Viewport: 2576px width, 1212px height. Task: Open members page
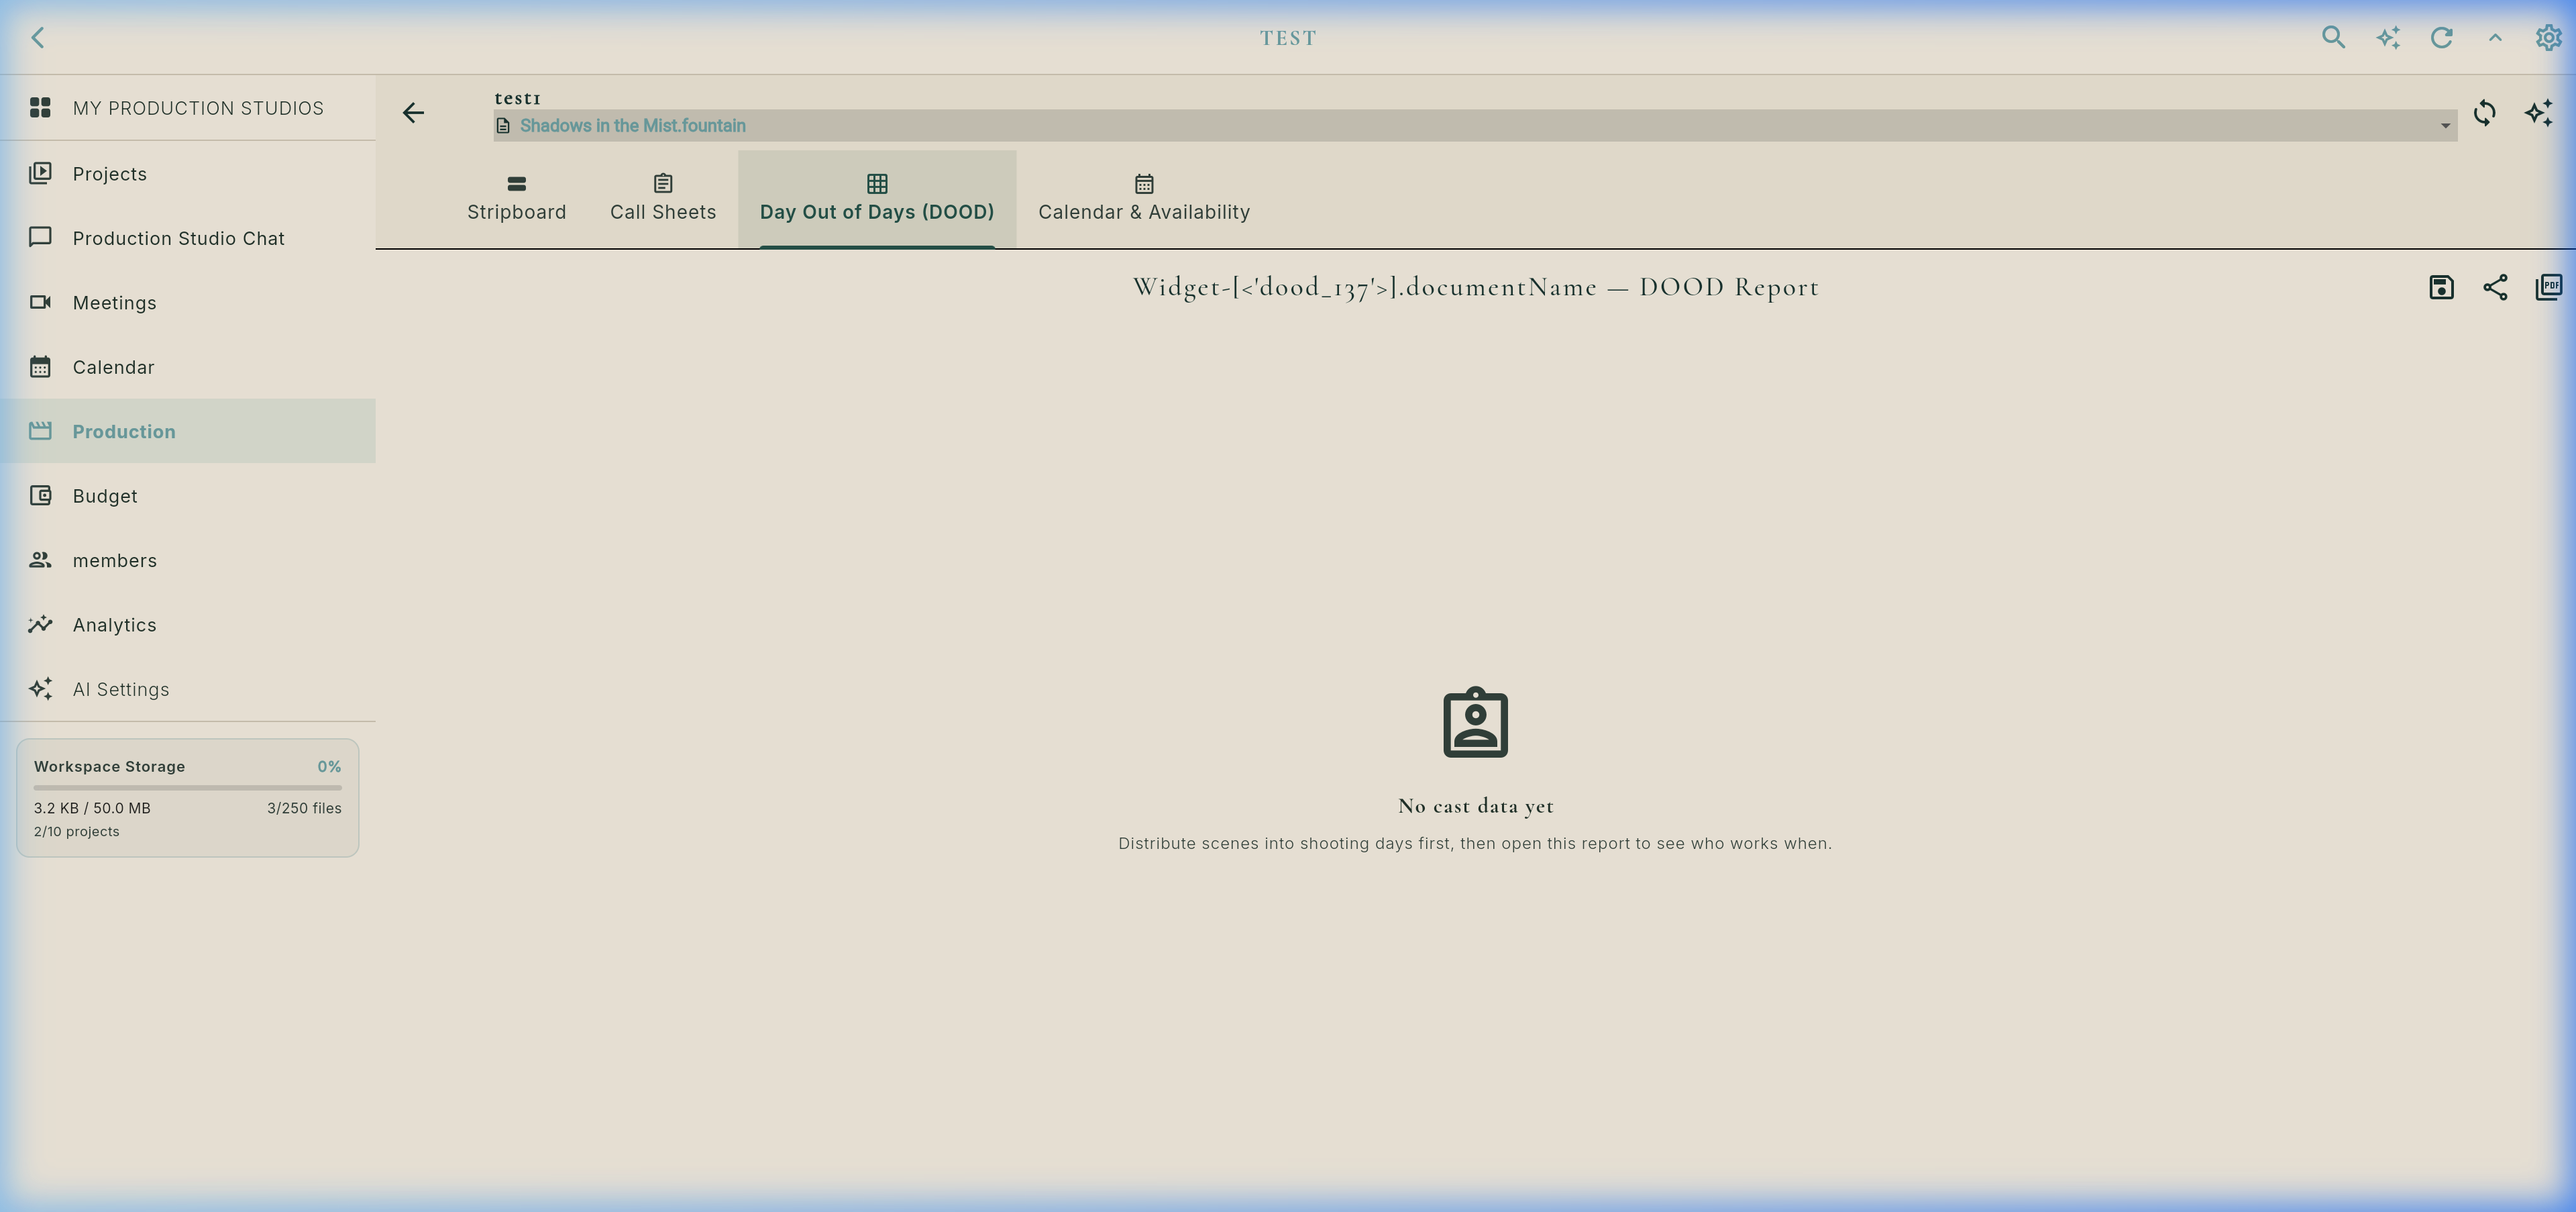(x=188, y=560)
